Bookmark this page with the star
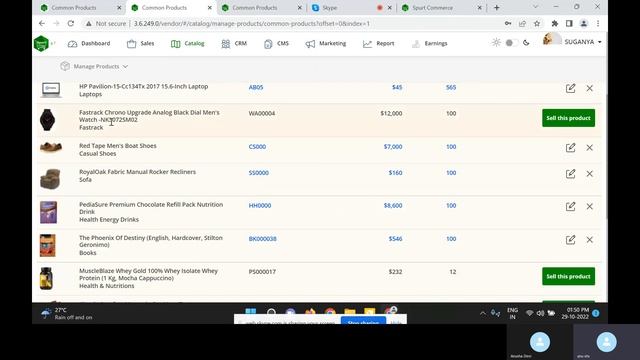 click(x=537, y=24)
